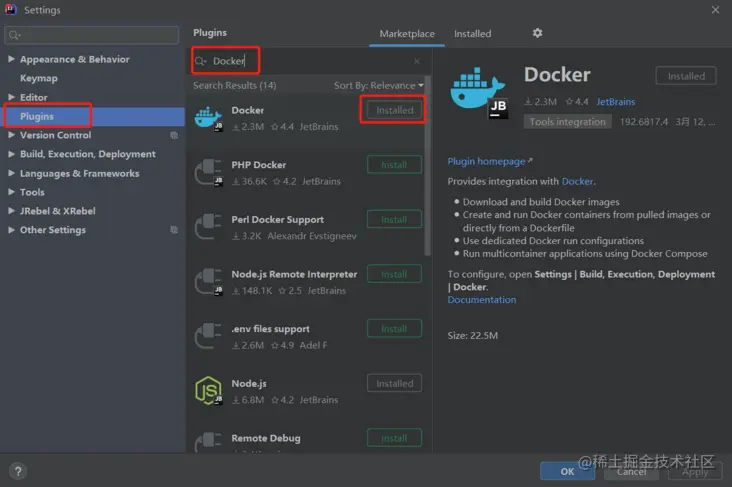Open the Documentation link
732x487 pixels.
(482, 300)
